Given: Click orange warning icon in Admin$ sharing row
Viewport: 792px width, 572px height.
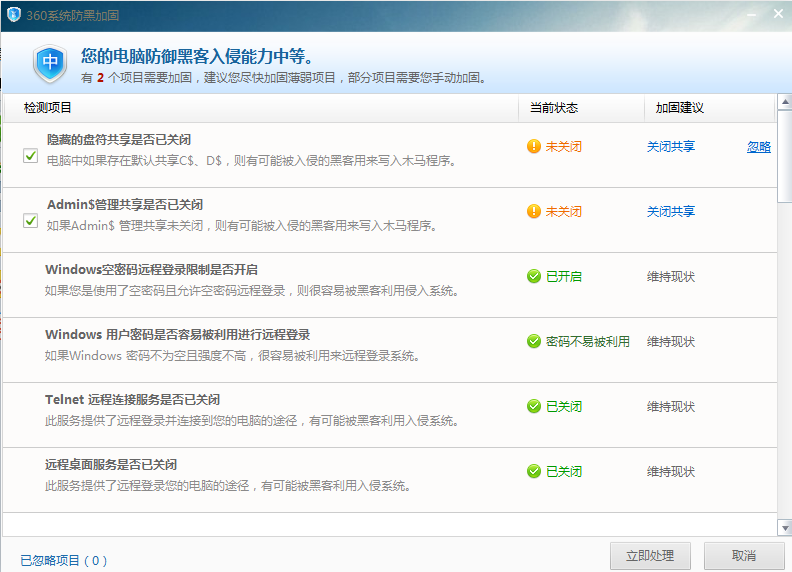Looking at the screenshot, I should coord(534,212).
